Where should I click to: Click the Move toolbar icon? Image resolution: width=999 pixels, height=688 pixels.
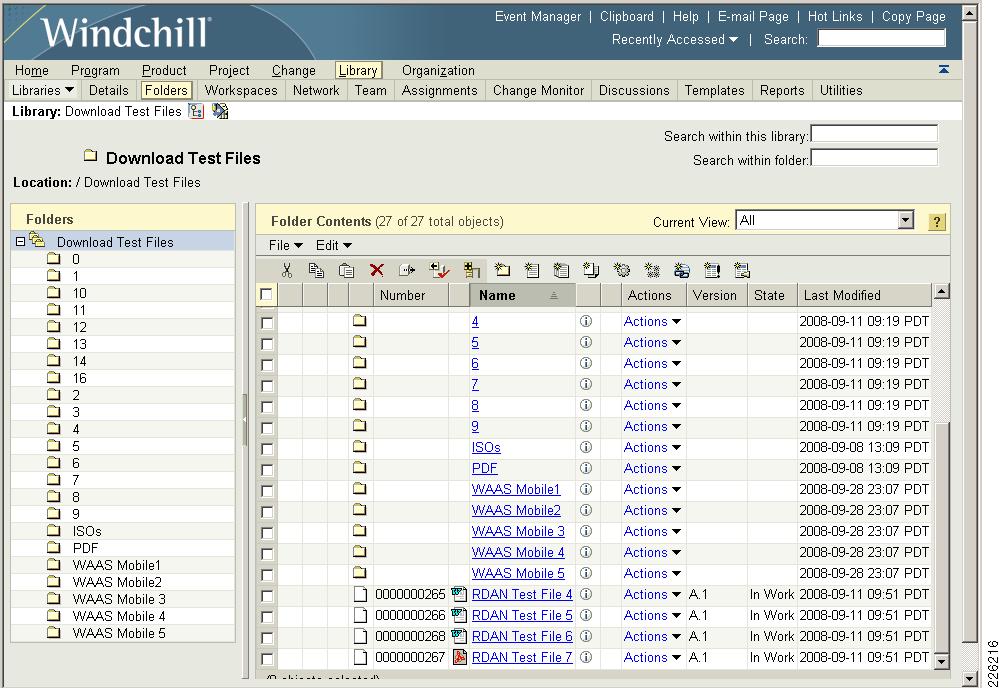(x=406, y=270)
